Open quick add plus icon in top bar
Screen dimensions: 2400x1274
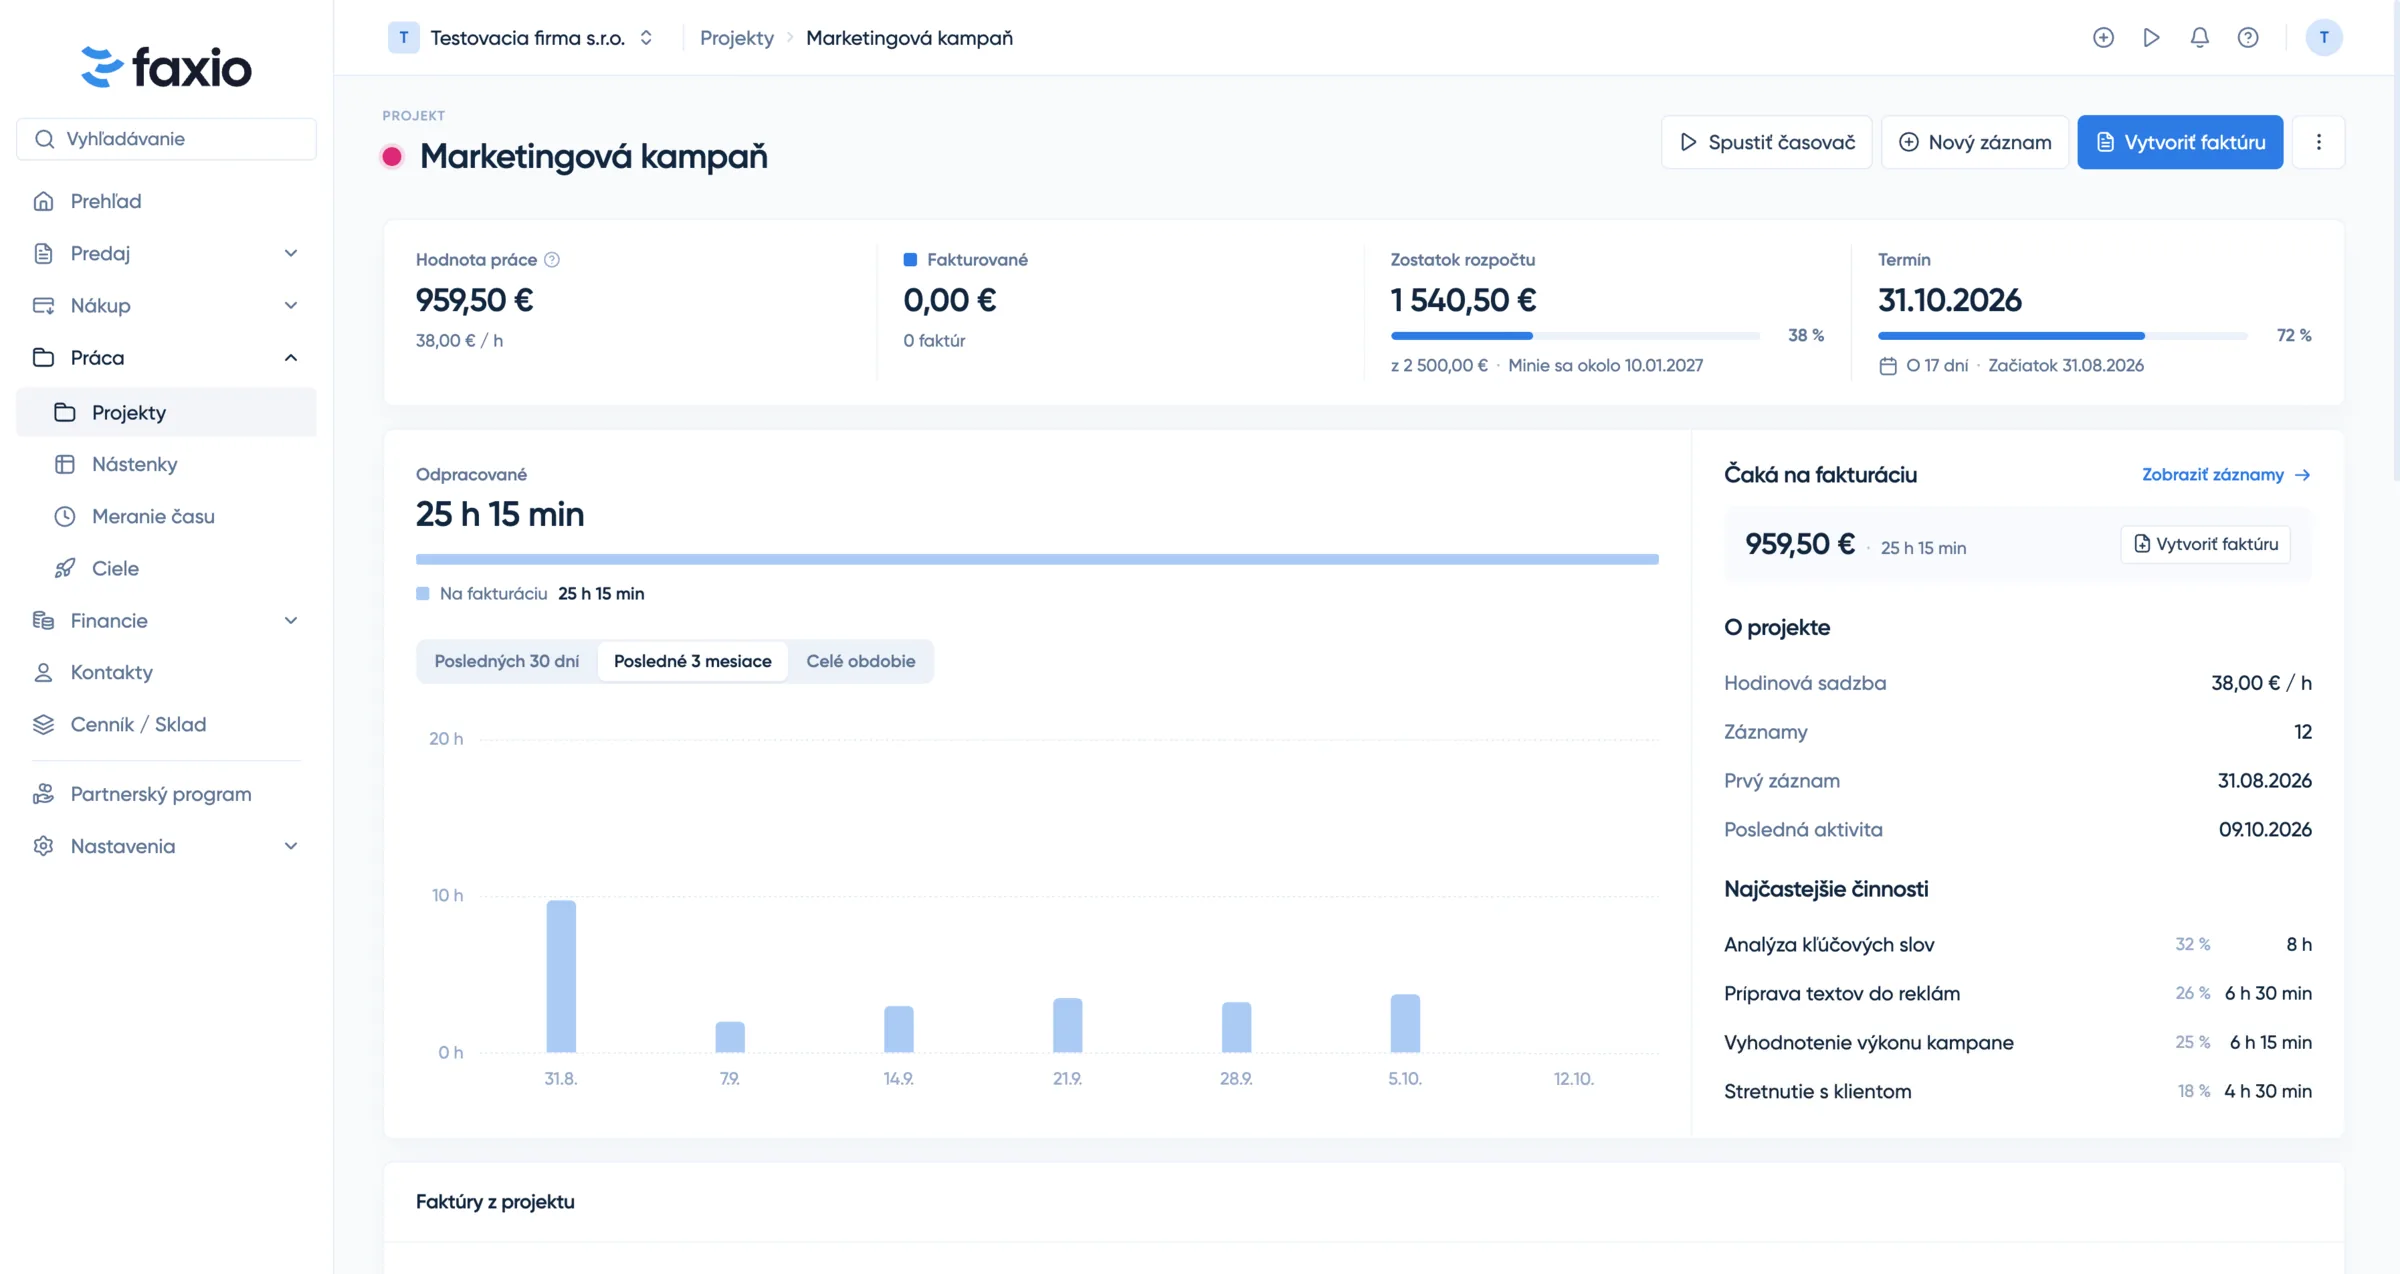click(x=2103, y=37)
